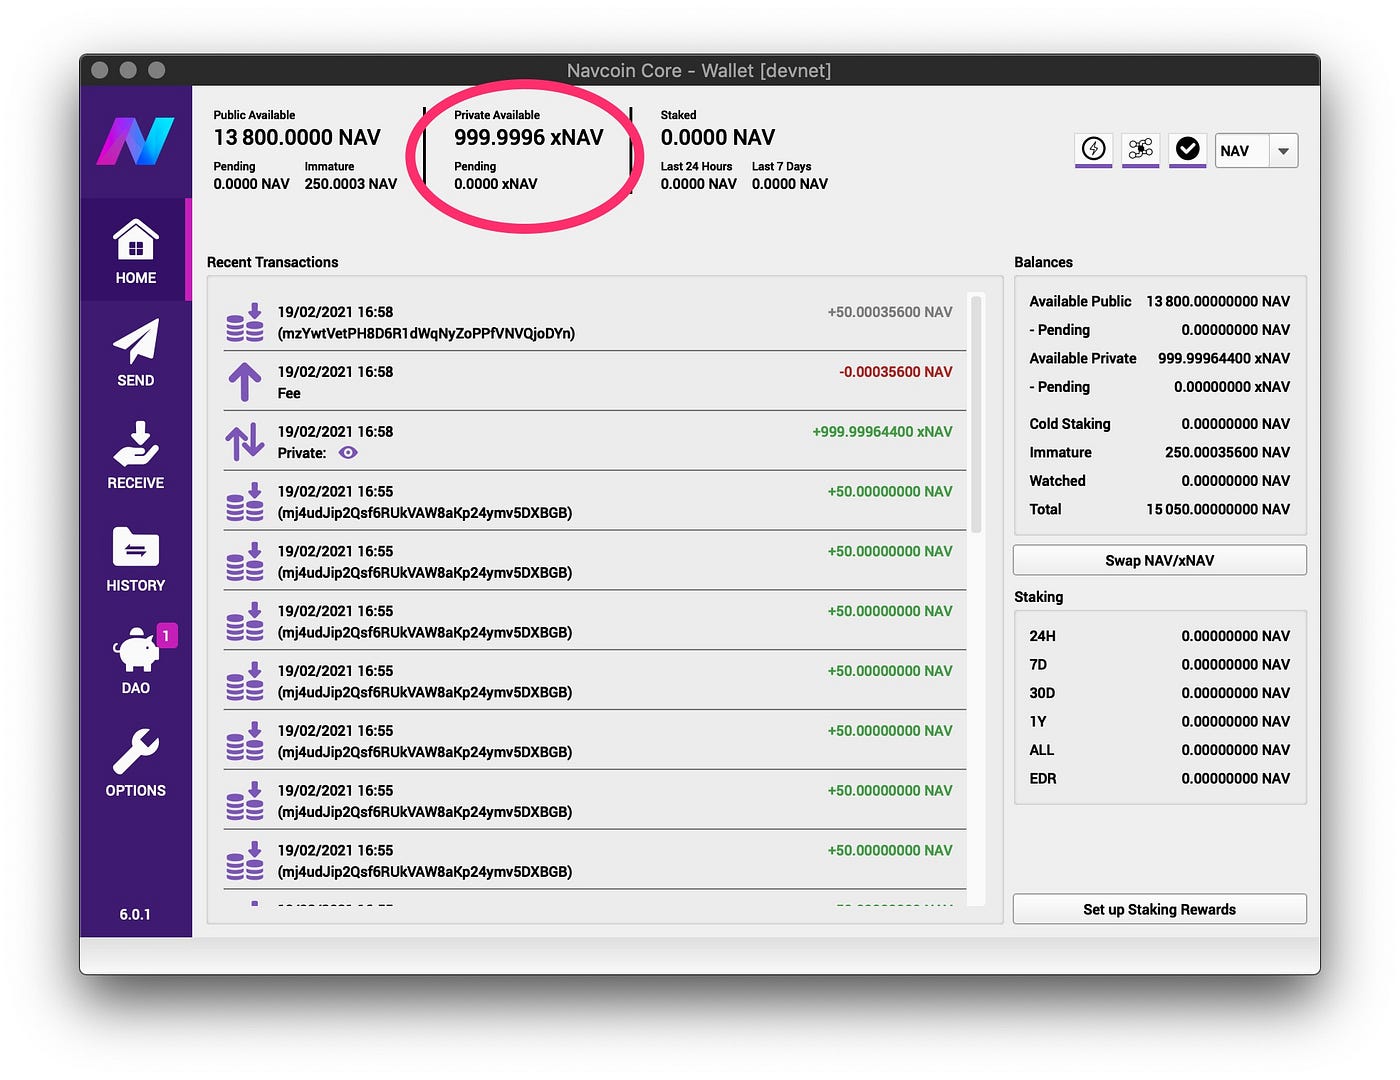Viewport: 1400px width, 1080px height.
Task: Open the OPTIONS wrench icon
Action: (x=136, y=752)
